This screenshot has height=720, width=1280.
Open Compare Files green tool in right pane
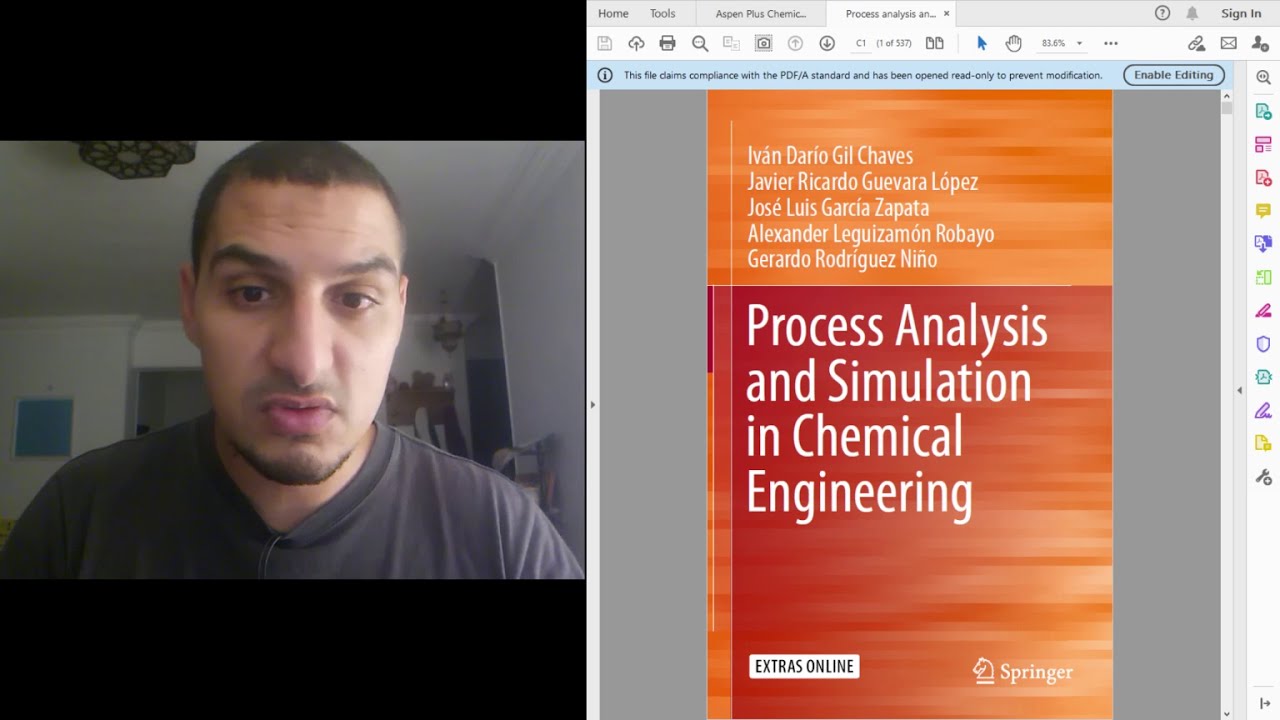(x=1263, y=277)
